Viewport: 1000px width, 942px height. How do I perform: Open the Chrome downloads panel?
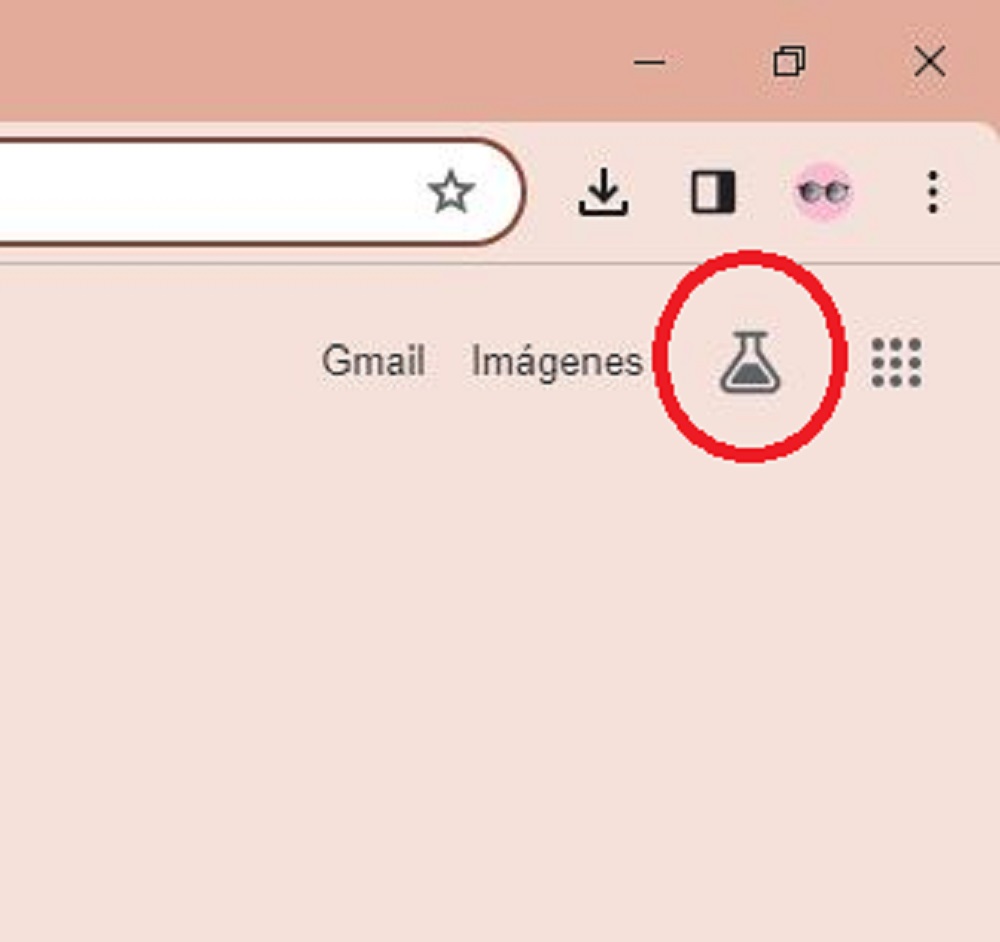[603, 191]
